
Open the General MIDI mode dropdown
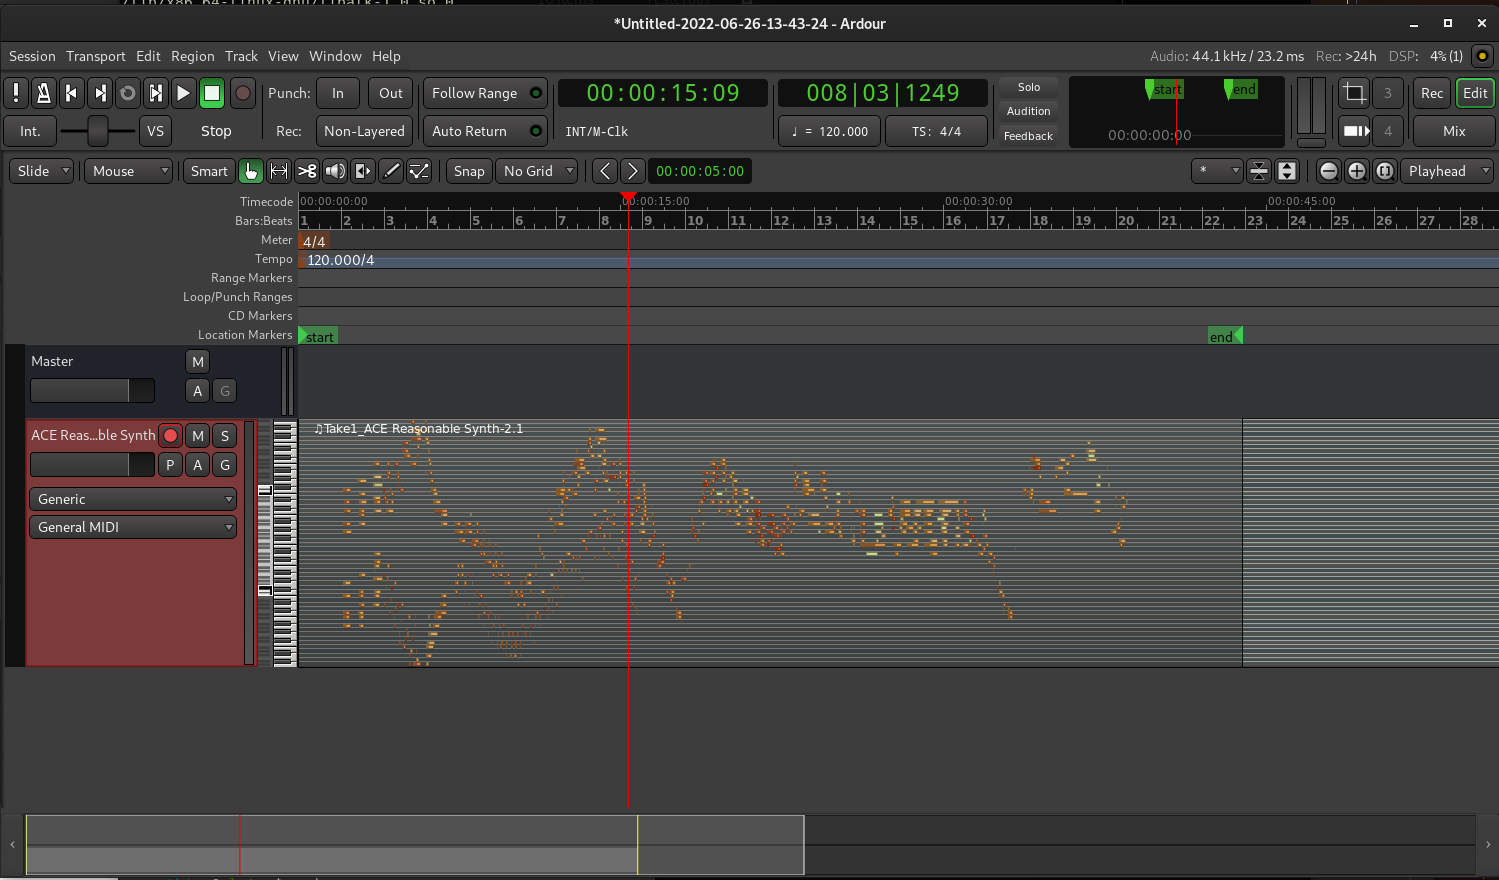point(132,527)
